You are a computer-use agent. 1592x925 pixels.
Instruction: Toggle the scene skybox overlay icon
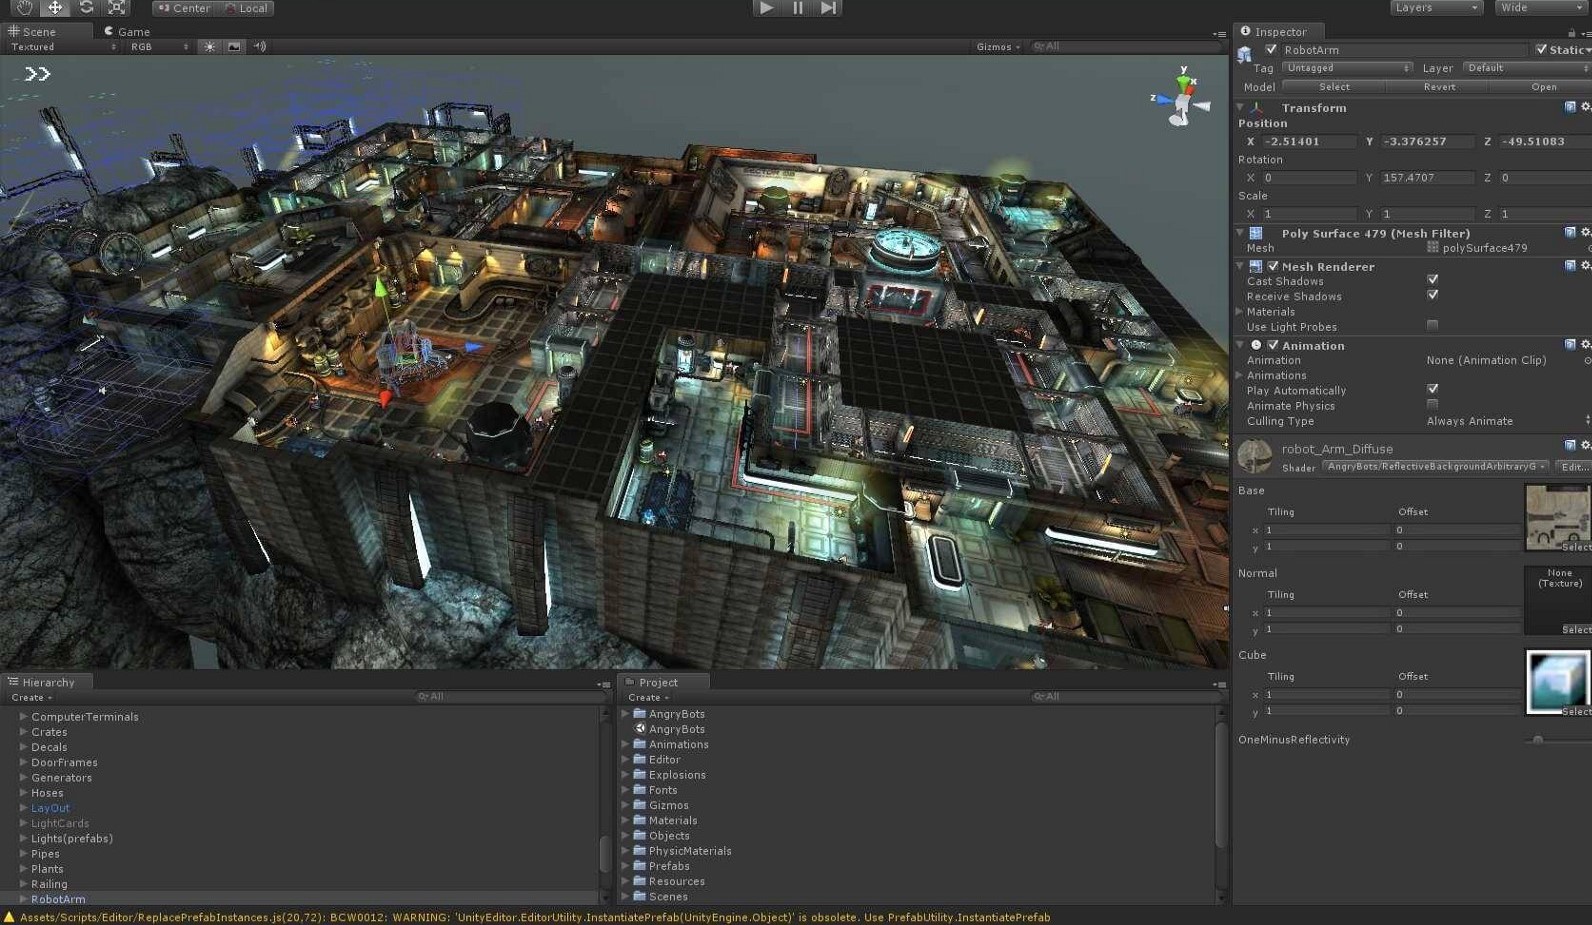click(x=234, y=46)
